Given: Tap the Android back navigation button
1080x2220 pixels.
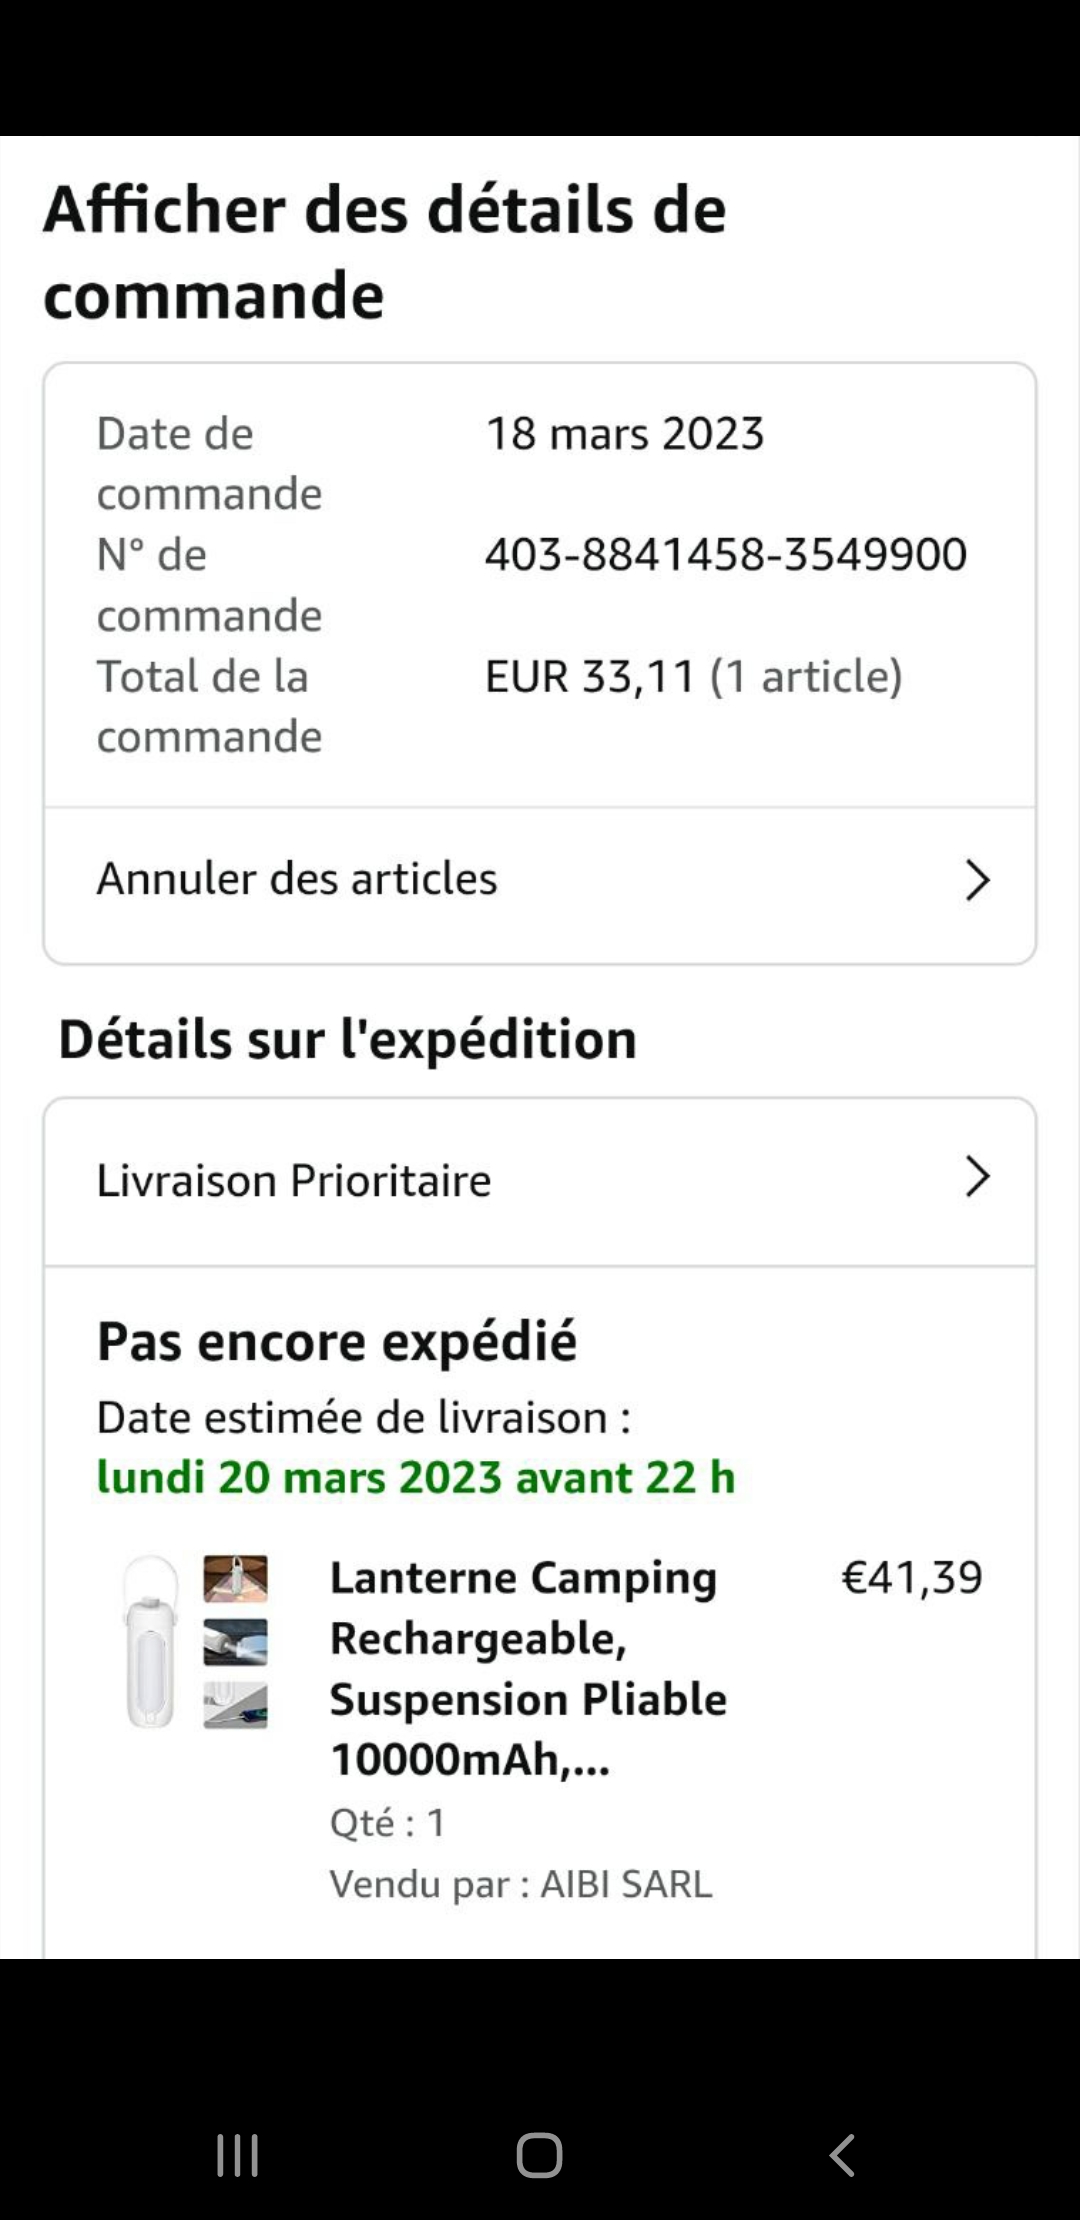Looking at the screenshot, I should coord(842,2155).
